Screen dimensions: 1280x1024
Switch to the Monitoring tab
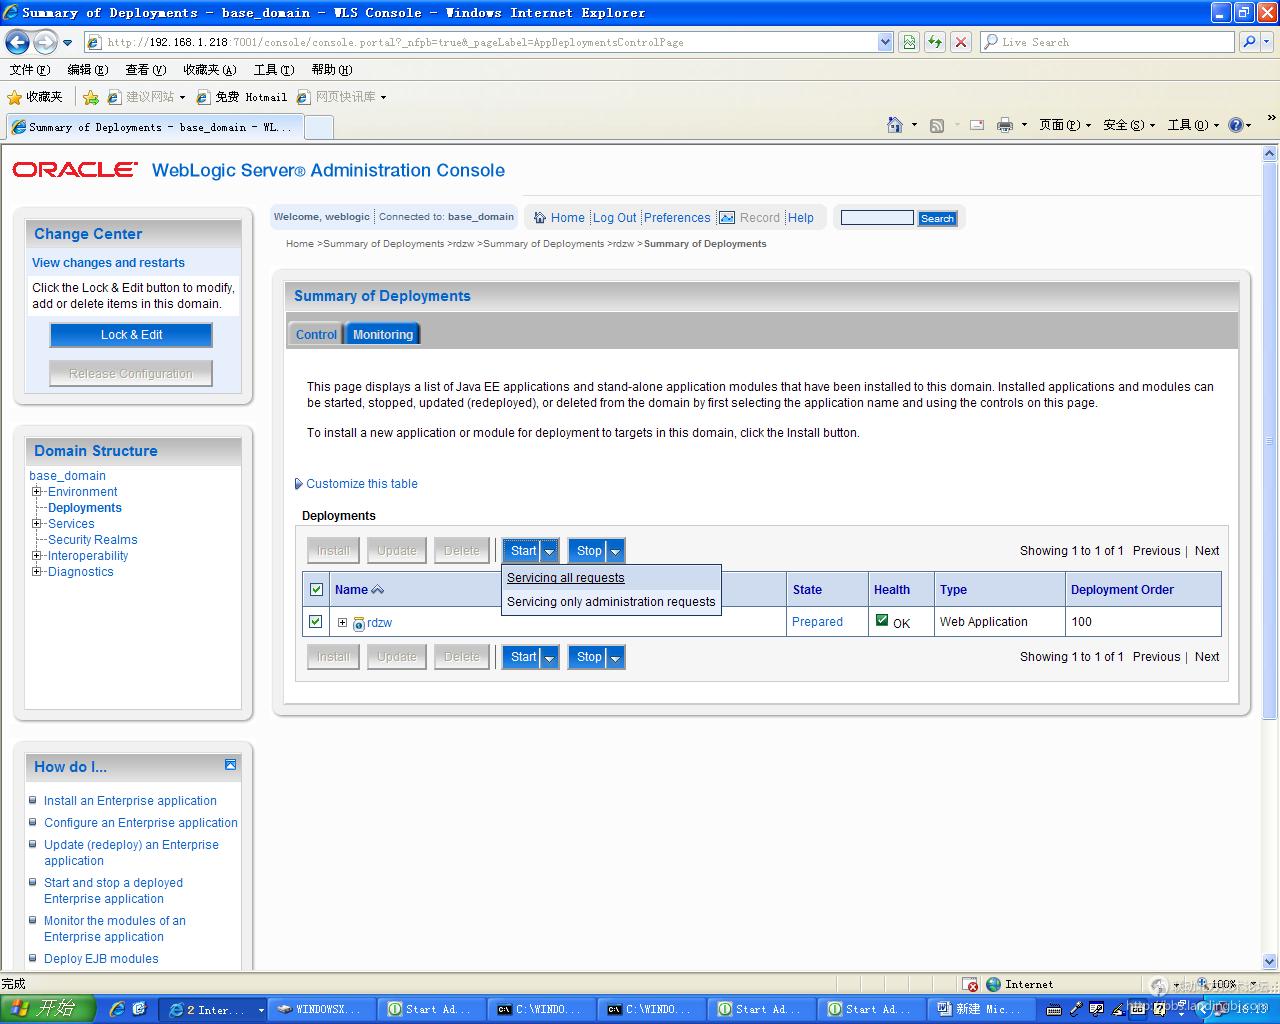(x=382, y=335)
